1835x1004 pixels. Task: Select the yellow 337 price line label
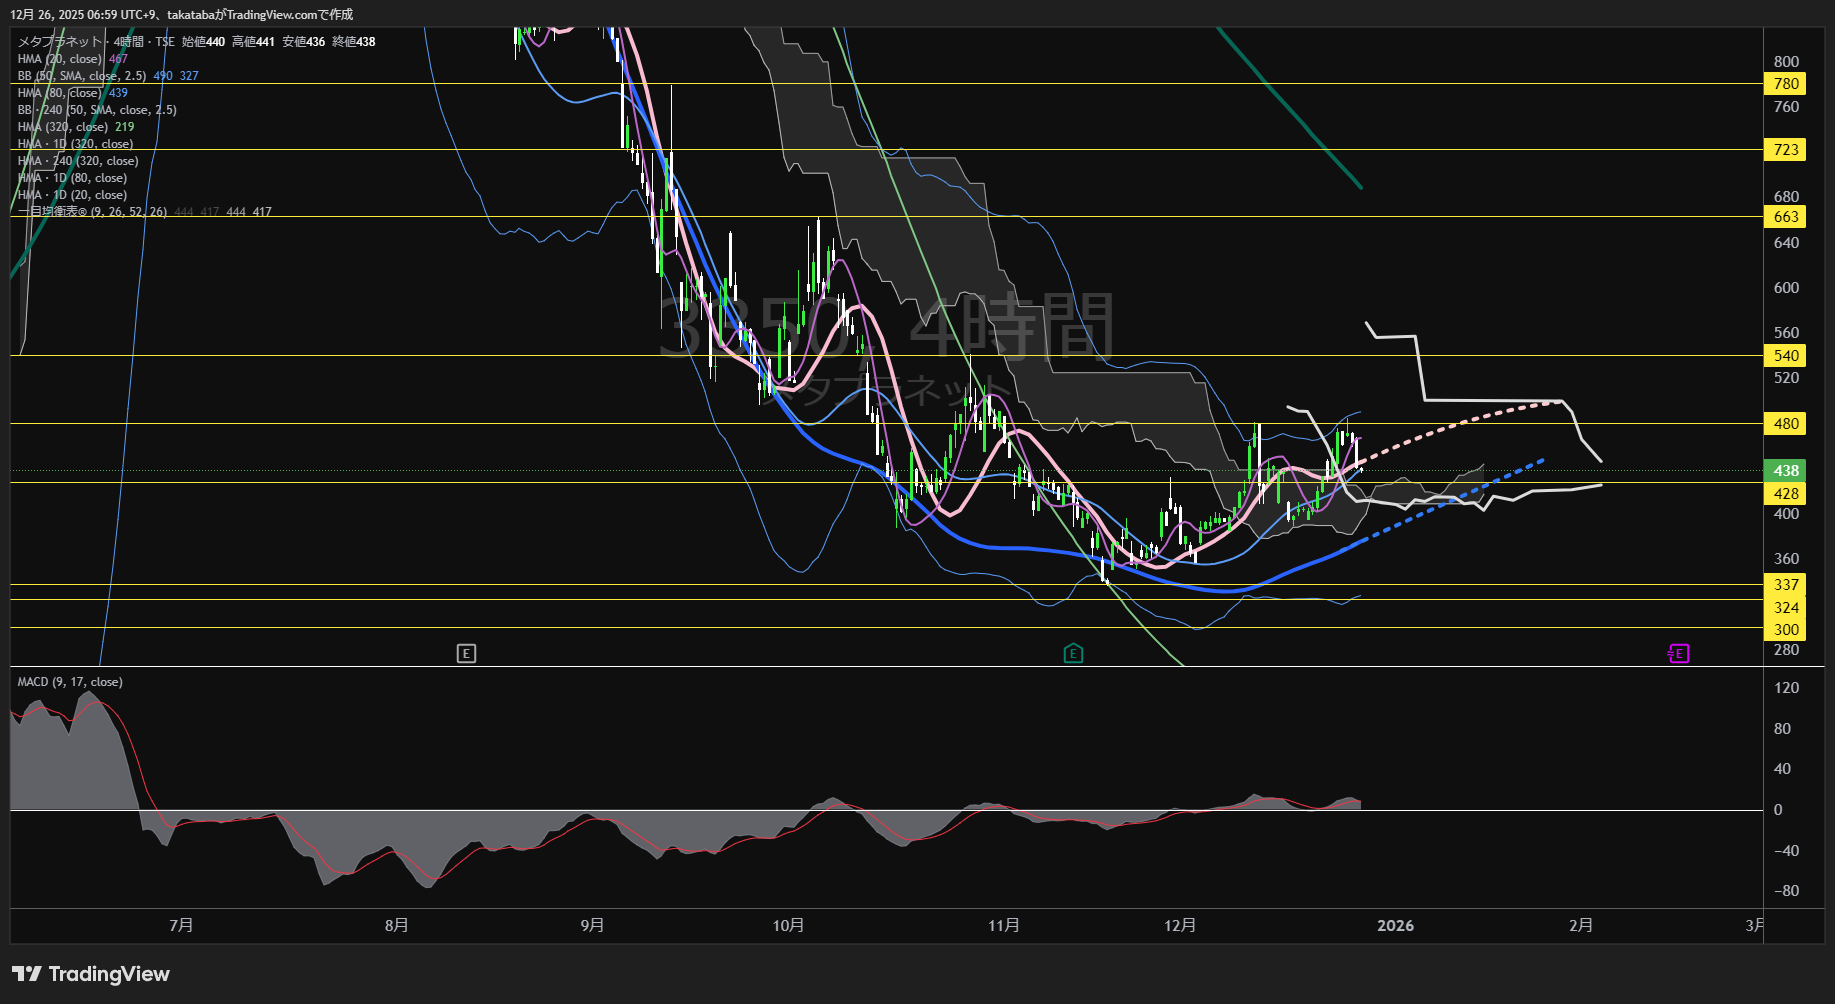1786,585
